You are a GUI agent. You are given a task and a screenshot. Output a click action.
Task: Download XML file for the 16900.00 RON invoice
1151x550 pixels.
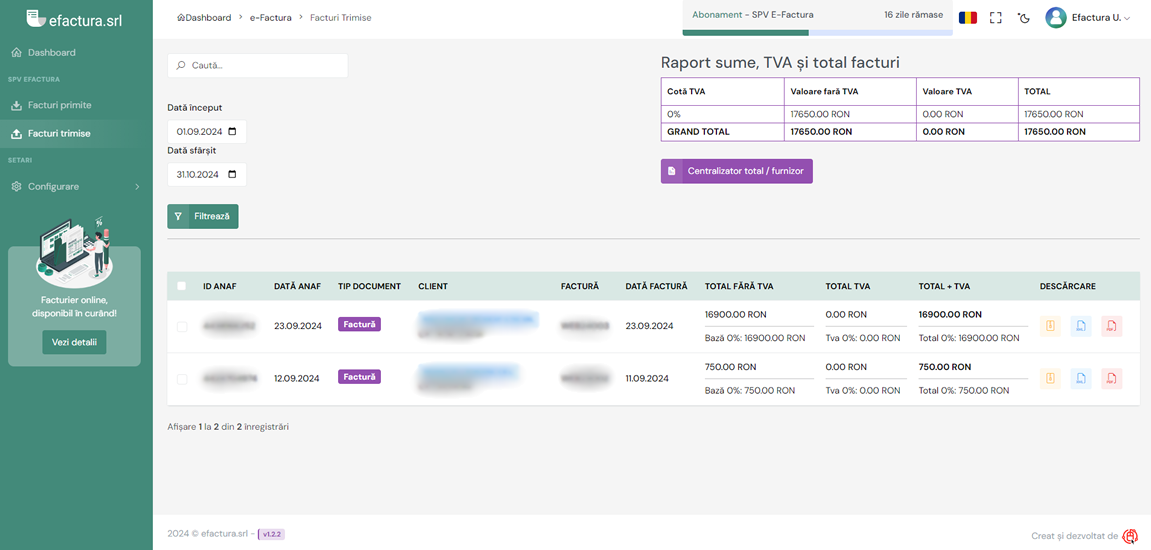pyautogui.click(x=1081, y=326)
